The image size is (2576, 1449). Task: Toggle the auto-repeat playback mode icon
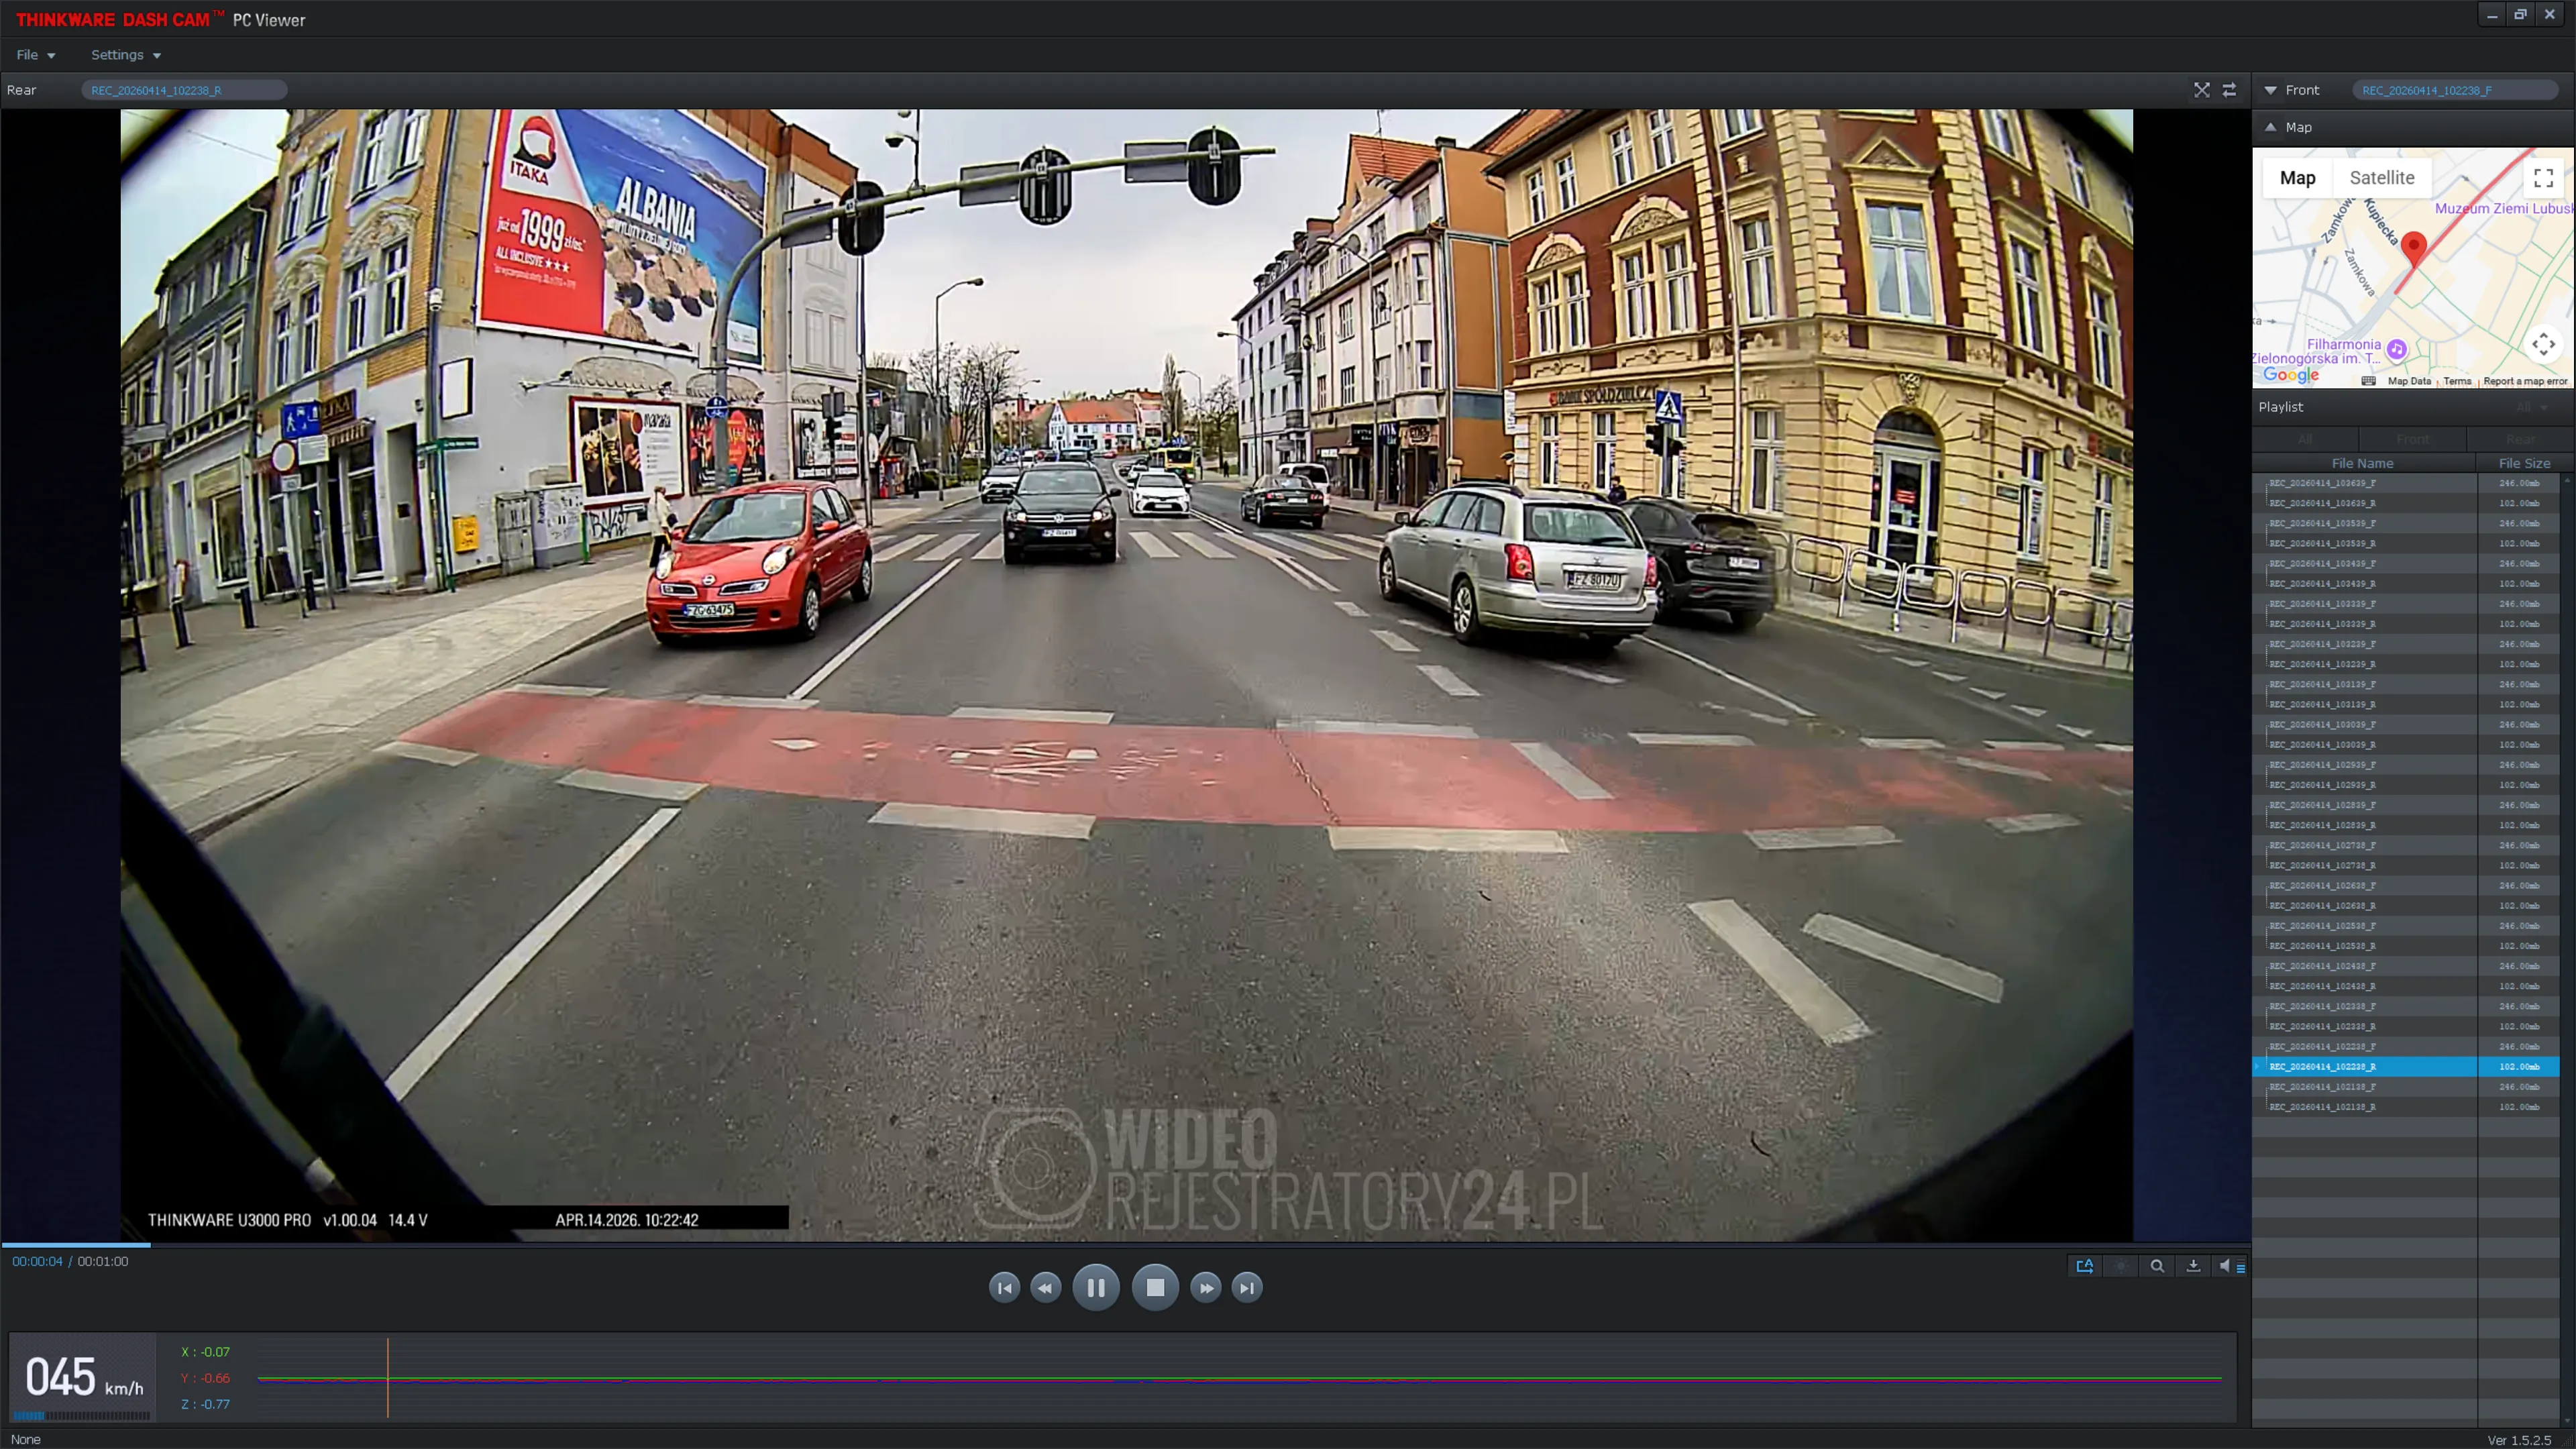(2085, 1266)
